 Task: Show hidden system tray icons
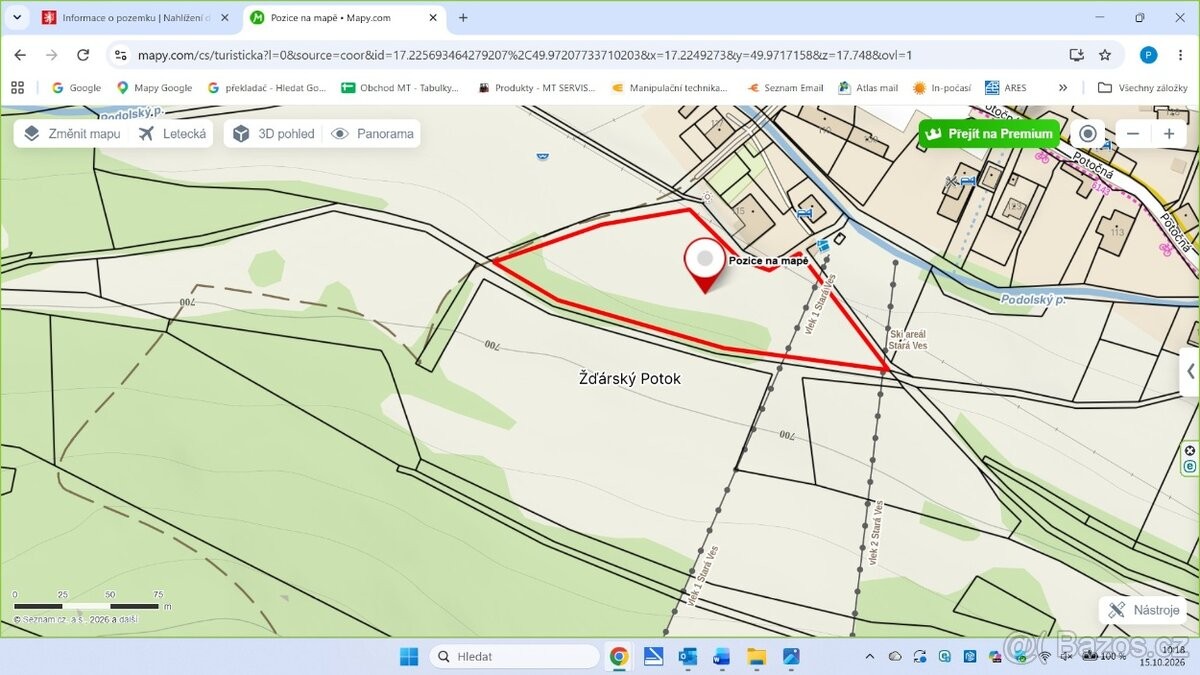[870, 656]
